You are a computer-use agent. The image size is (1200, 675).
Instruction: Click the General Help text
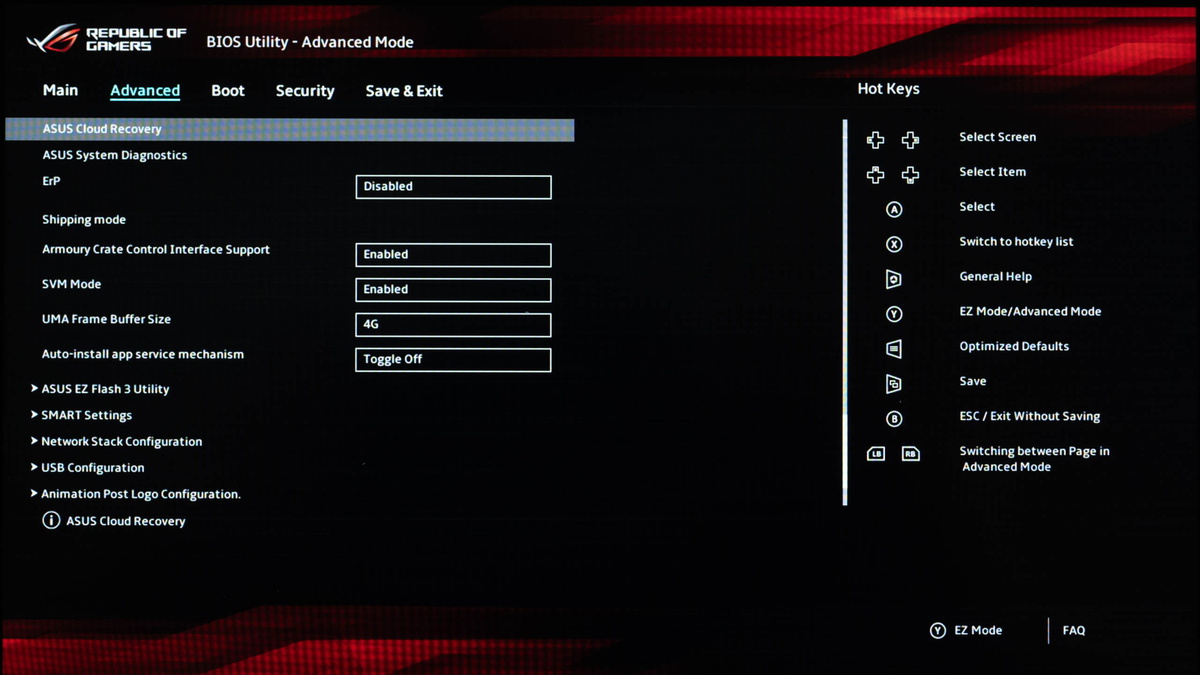tap(995, 277)
